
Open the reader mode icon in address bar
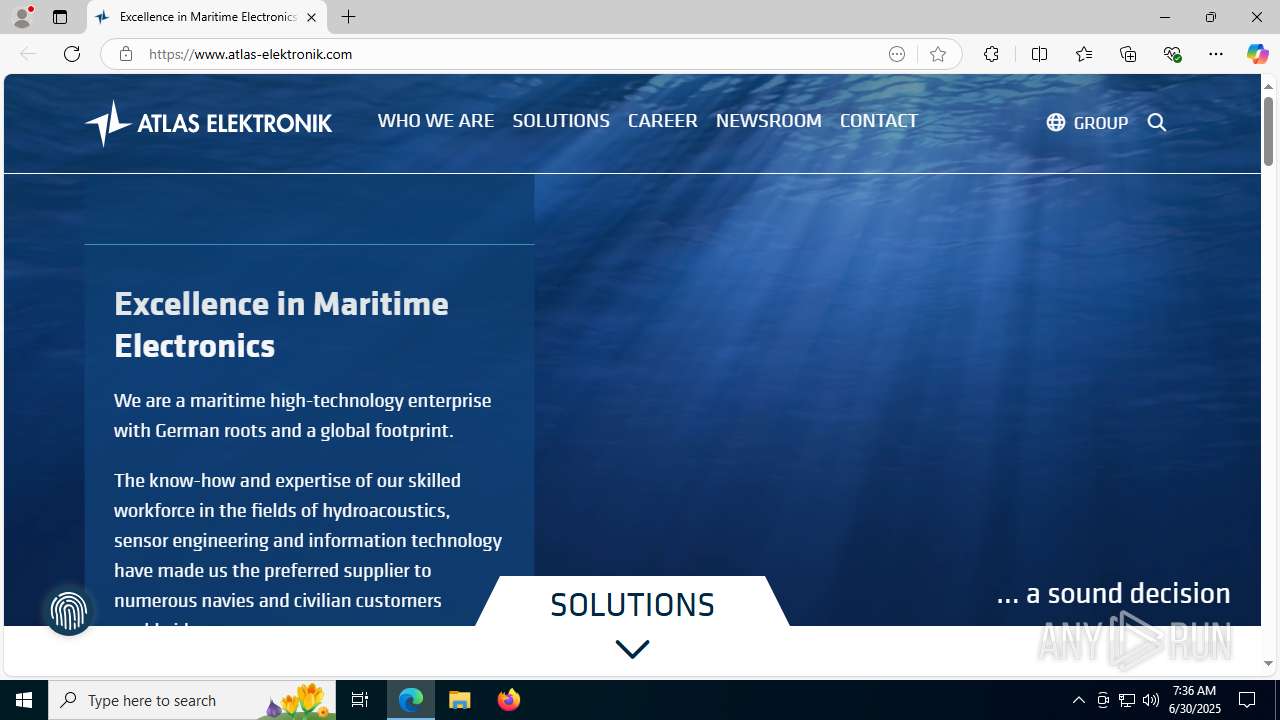897,54
